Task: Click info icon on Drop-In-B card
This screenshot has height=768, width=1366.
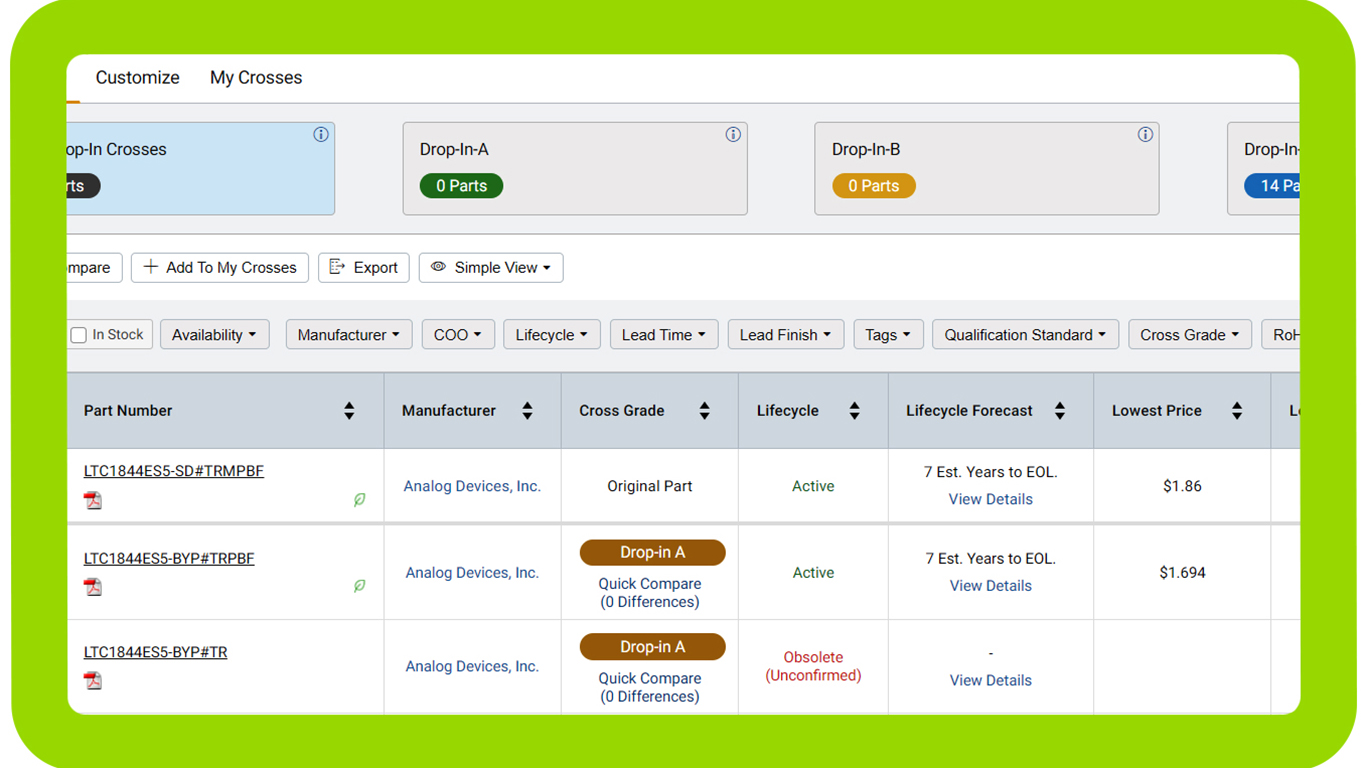Action: 1145,135
